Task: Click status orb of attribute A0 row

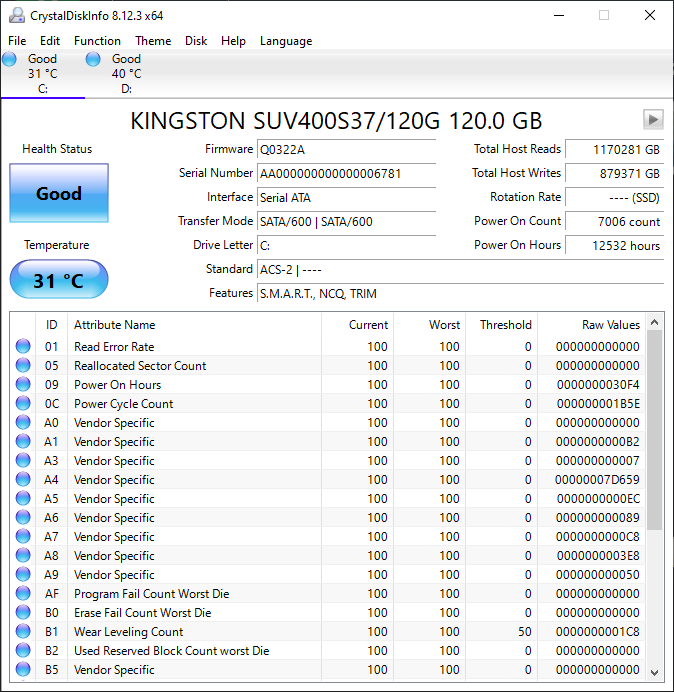Action: click(x=23, y=422)
